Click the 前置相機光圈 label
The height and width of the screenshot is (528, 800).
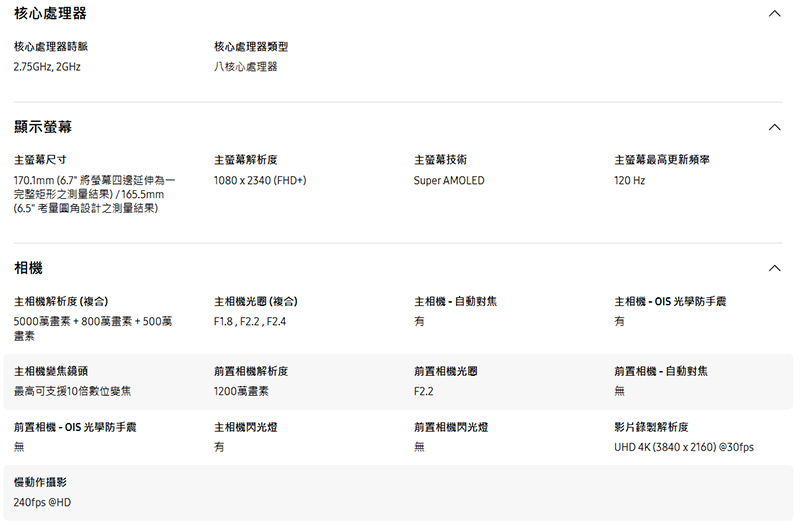pyautogui.click(x=446, y=371)
